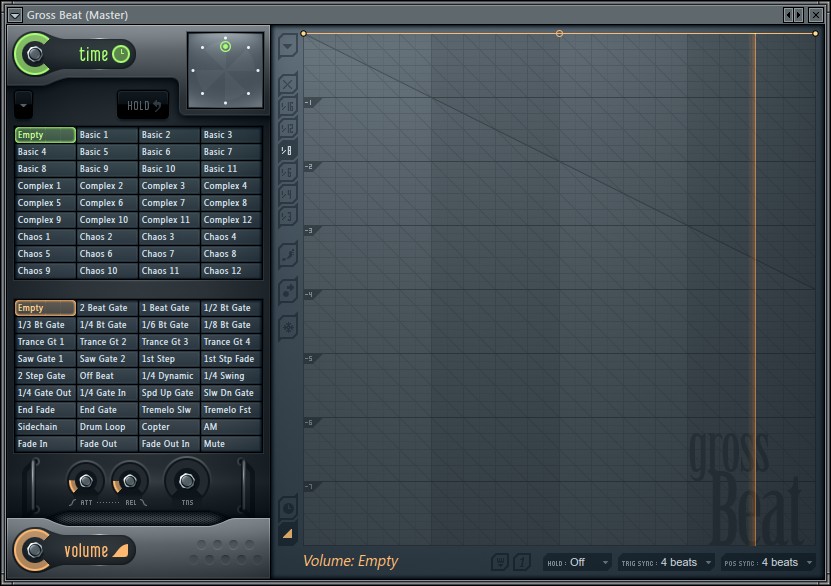Click the envelope midpoint handle at top
The image size is (831, 586).
click(559, 33)
